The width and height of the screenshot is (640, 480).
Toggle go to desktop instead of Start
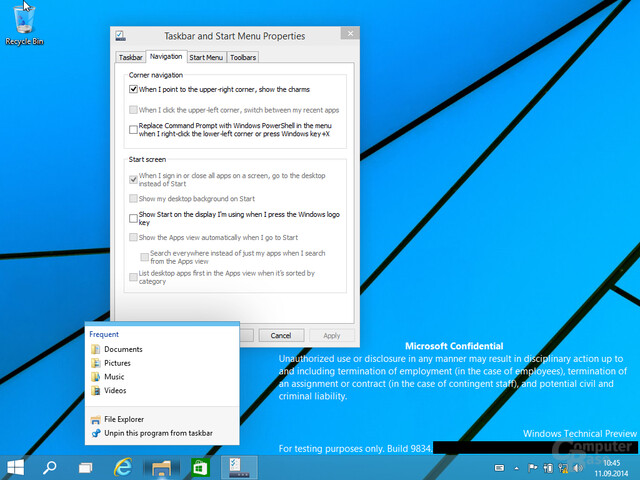click(x=133, y=180)
